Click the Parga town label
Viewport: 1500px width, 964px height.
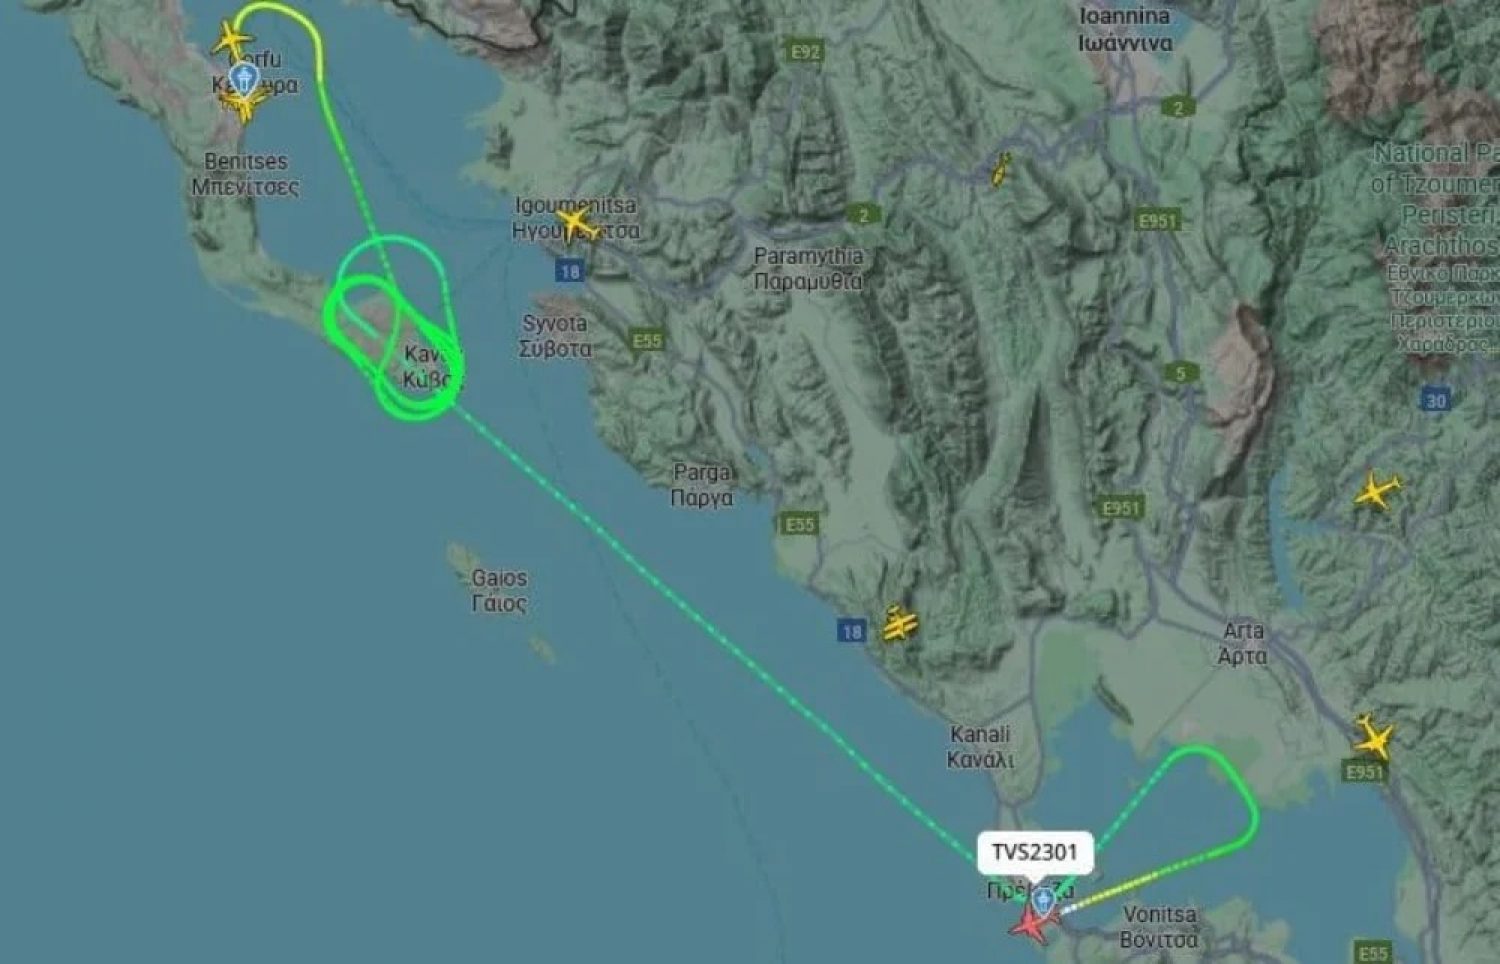701,484
